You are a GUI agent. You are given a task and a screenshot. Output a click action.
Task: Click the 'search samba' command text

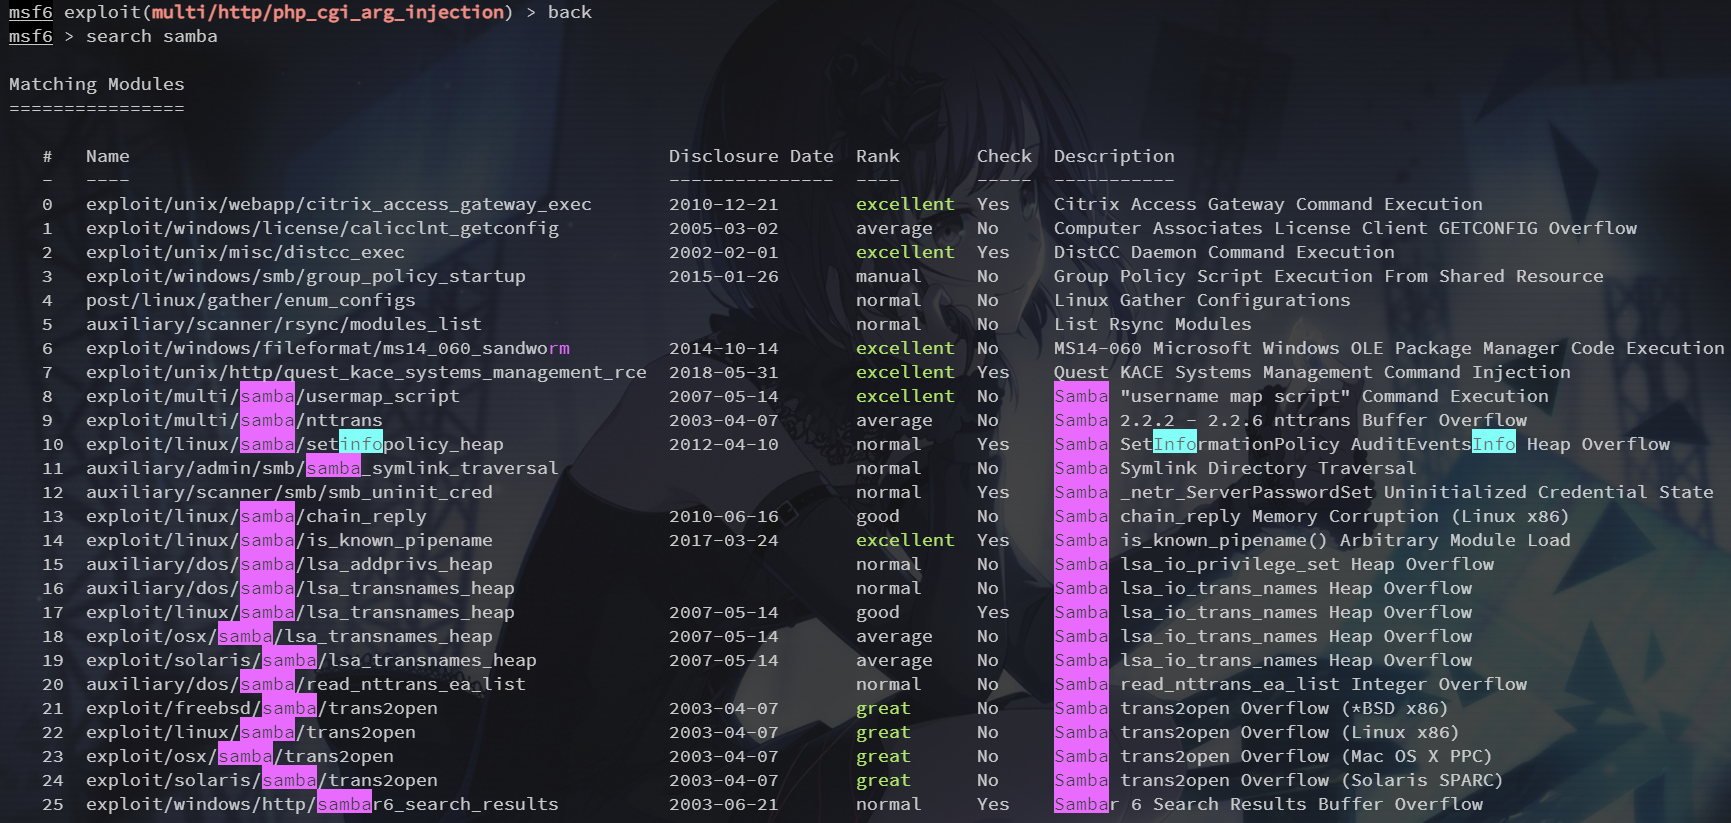151,36
